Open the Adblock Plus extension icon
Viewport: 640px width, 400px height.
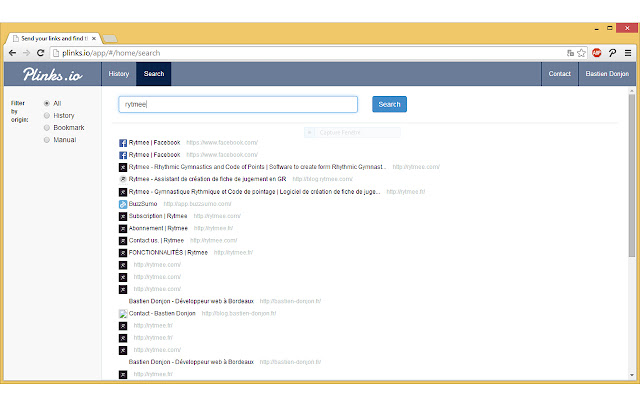click(x=597, y=53)
